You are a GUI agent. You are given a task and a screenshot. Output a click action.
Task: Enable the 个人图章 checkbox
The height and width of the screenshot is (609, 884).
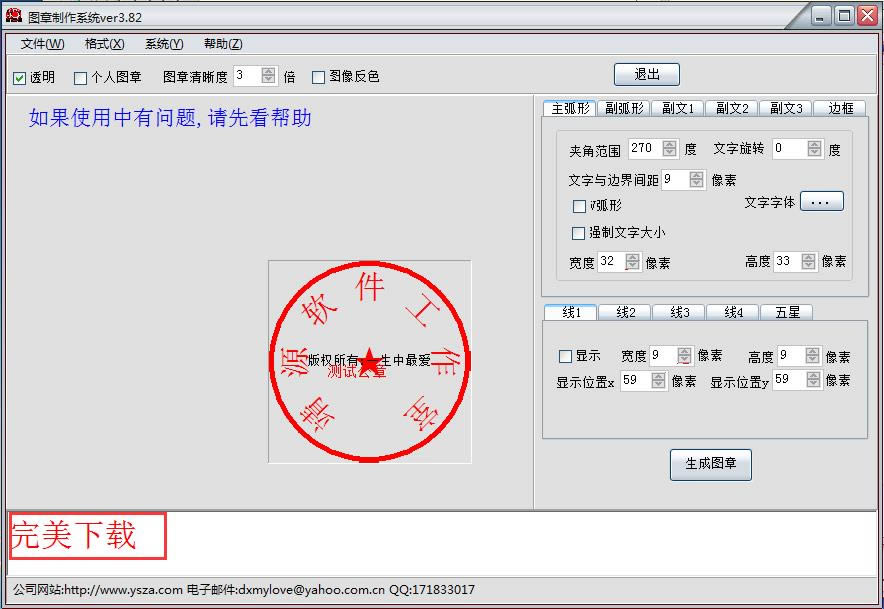(80, 78)
